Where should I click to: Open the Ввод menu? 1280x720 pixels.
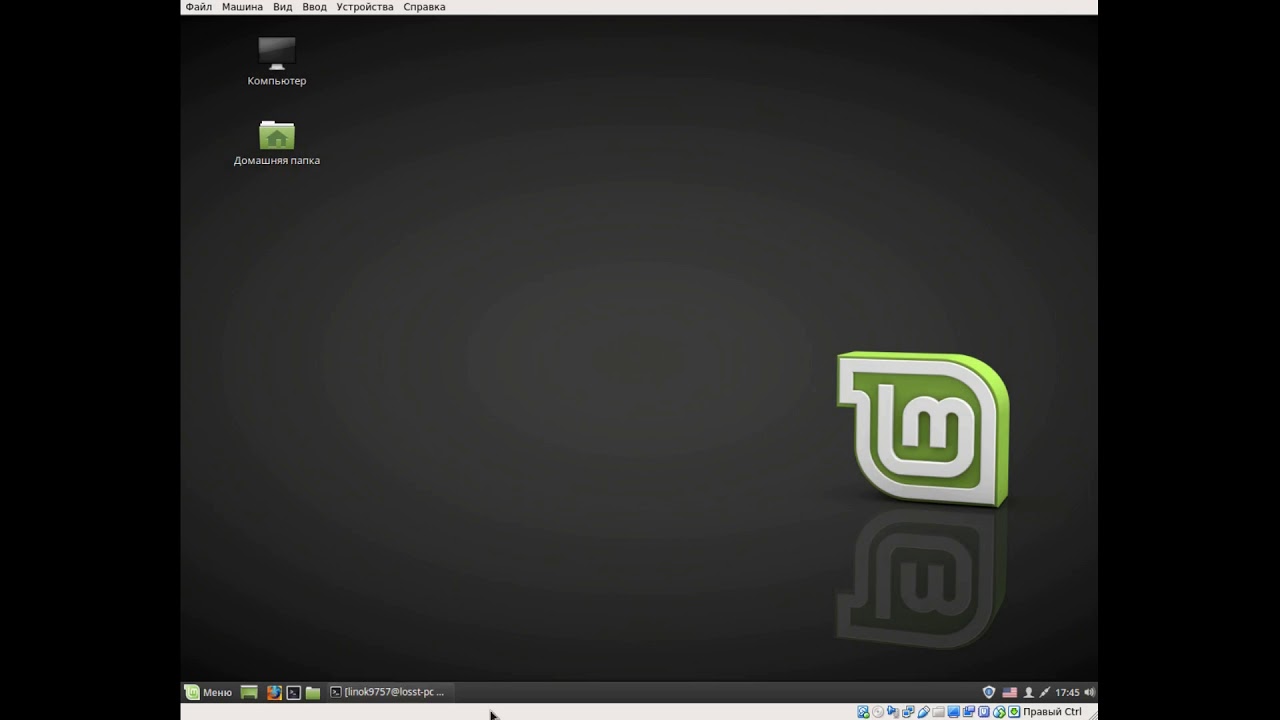314,7
